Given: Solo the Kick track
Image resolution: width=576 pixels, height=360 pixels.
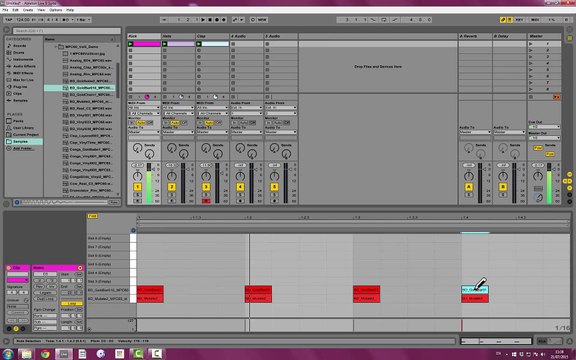Looking at the screenshot, I should [137, 195].
